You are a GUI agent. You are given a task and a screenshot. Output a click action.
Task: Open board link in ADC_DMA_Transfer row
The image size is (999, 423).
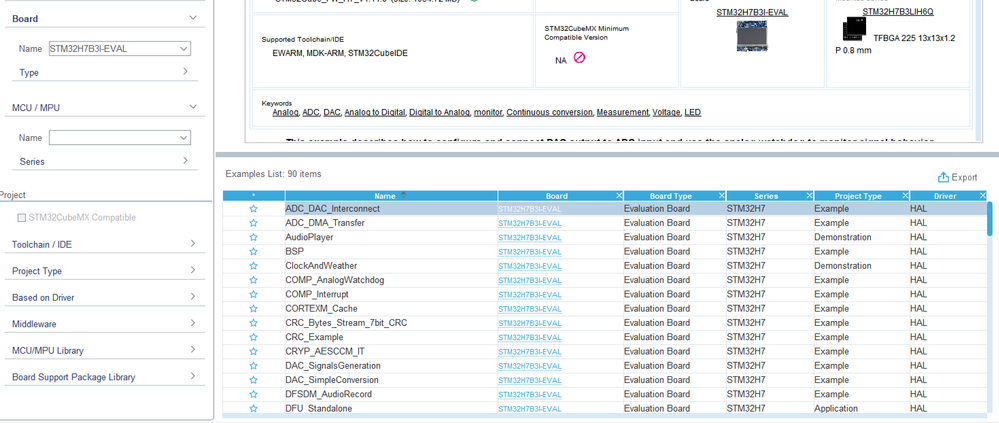[x=529, y=224]
